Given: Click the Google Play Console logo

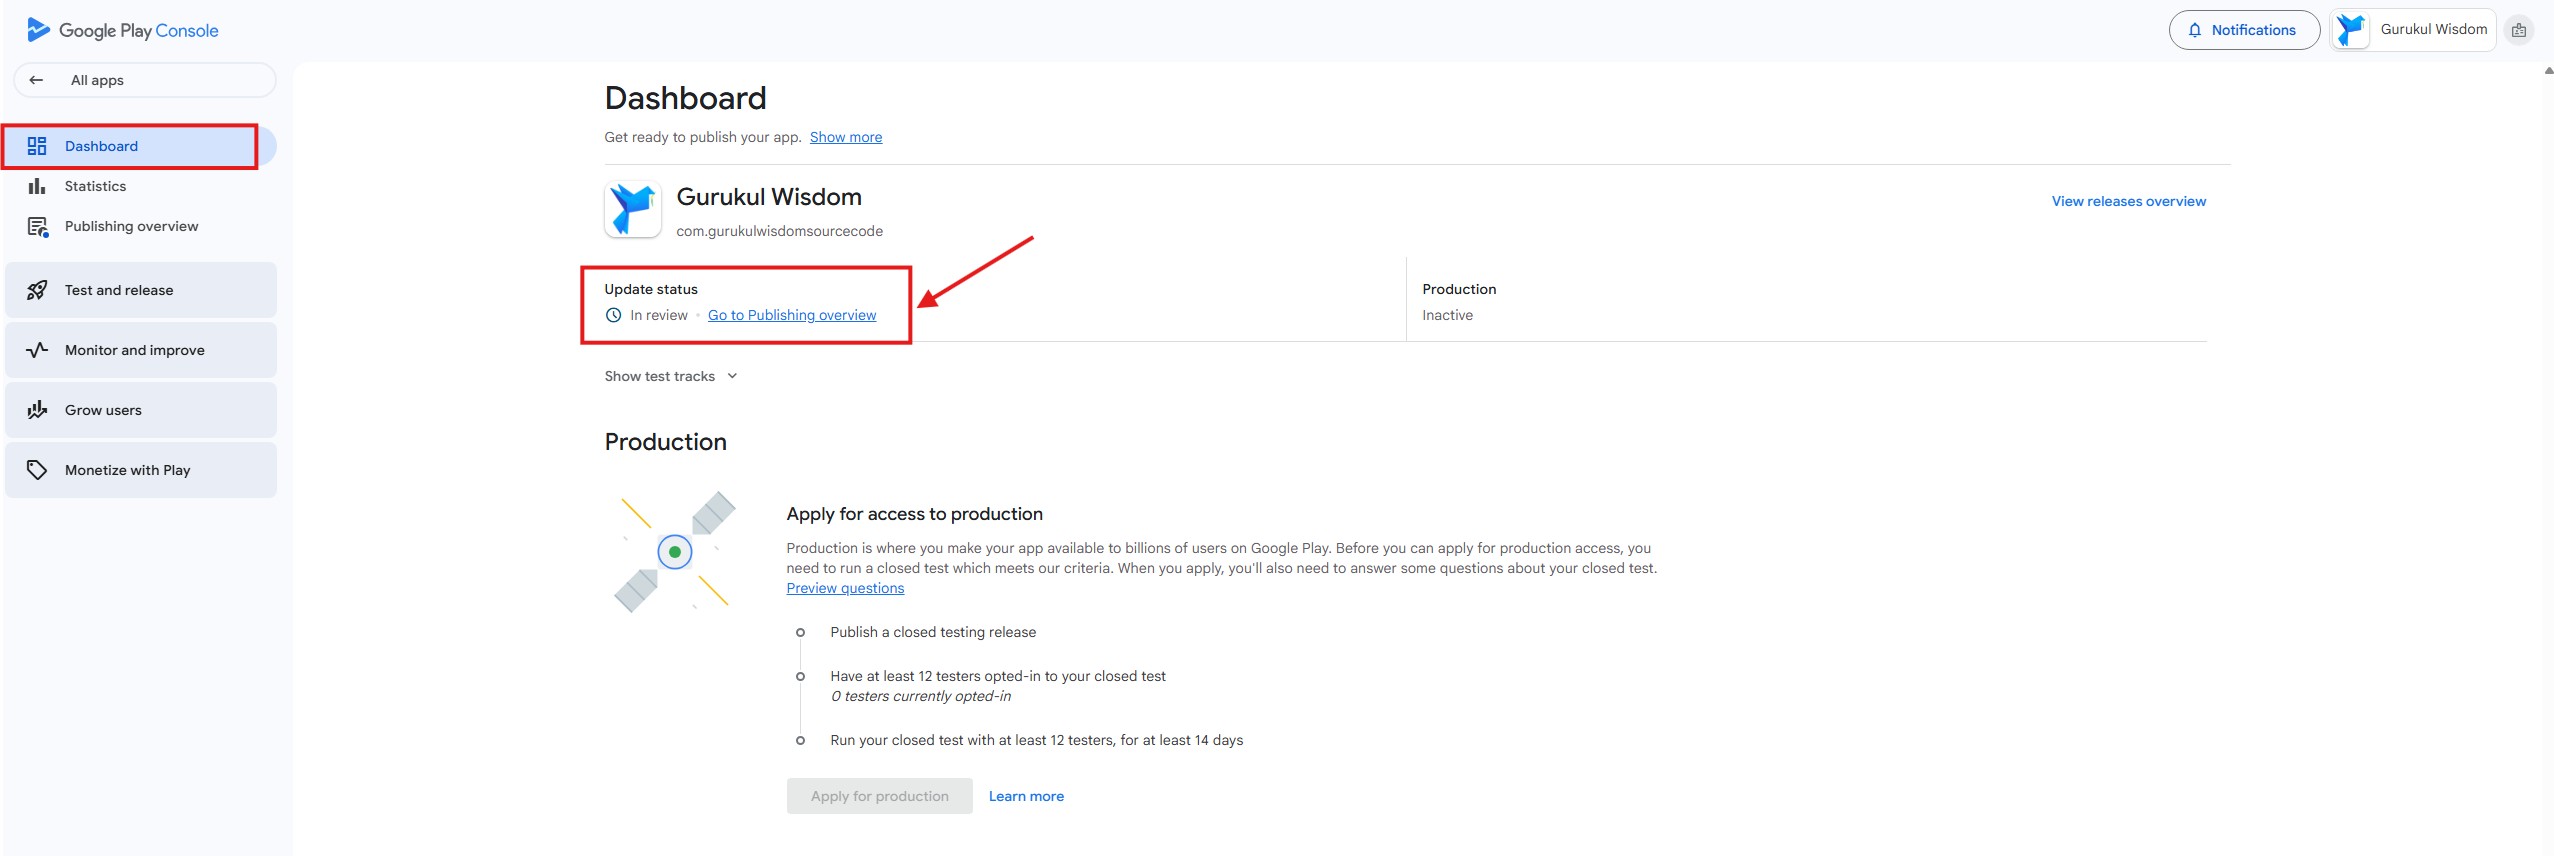Looking at the screenshot, I should pos(123,30).
